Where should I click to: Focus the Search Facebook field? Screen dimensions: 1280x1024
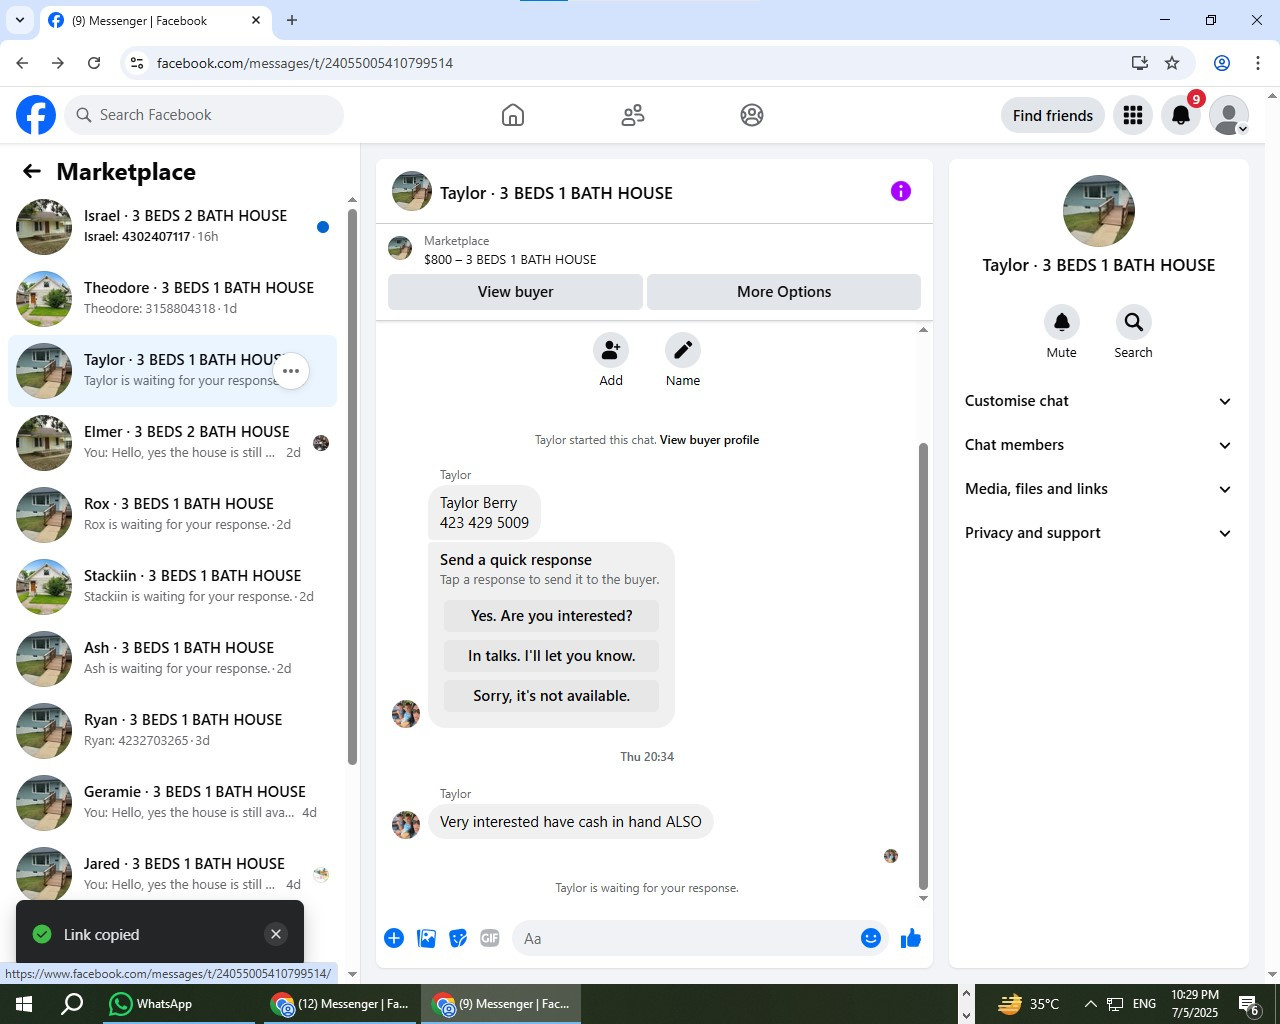pos(205,115)
